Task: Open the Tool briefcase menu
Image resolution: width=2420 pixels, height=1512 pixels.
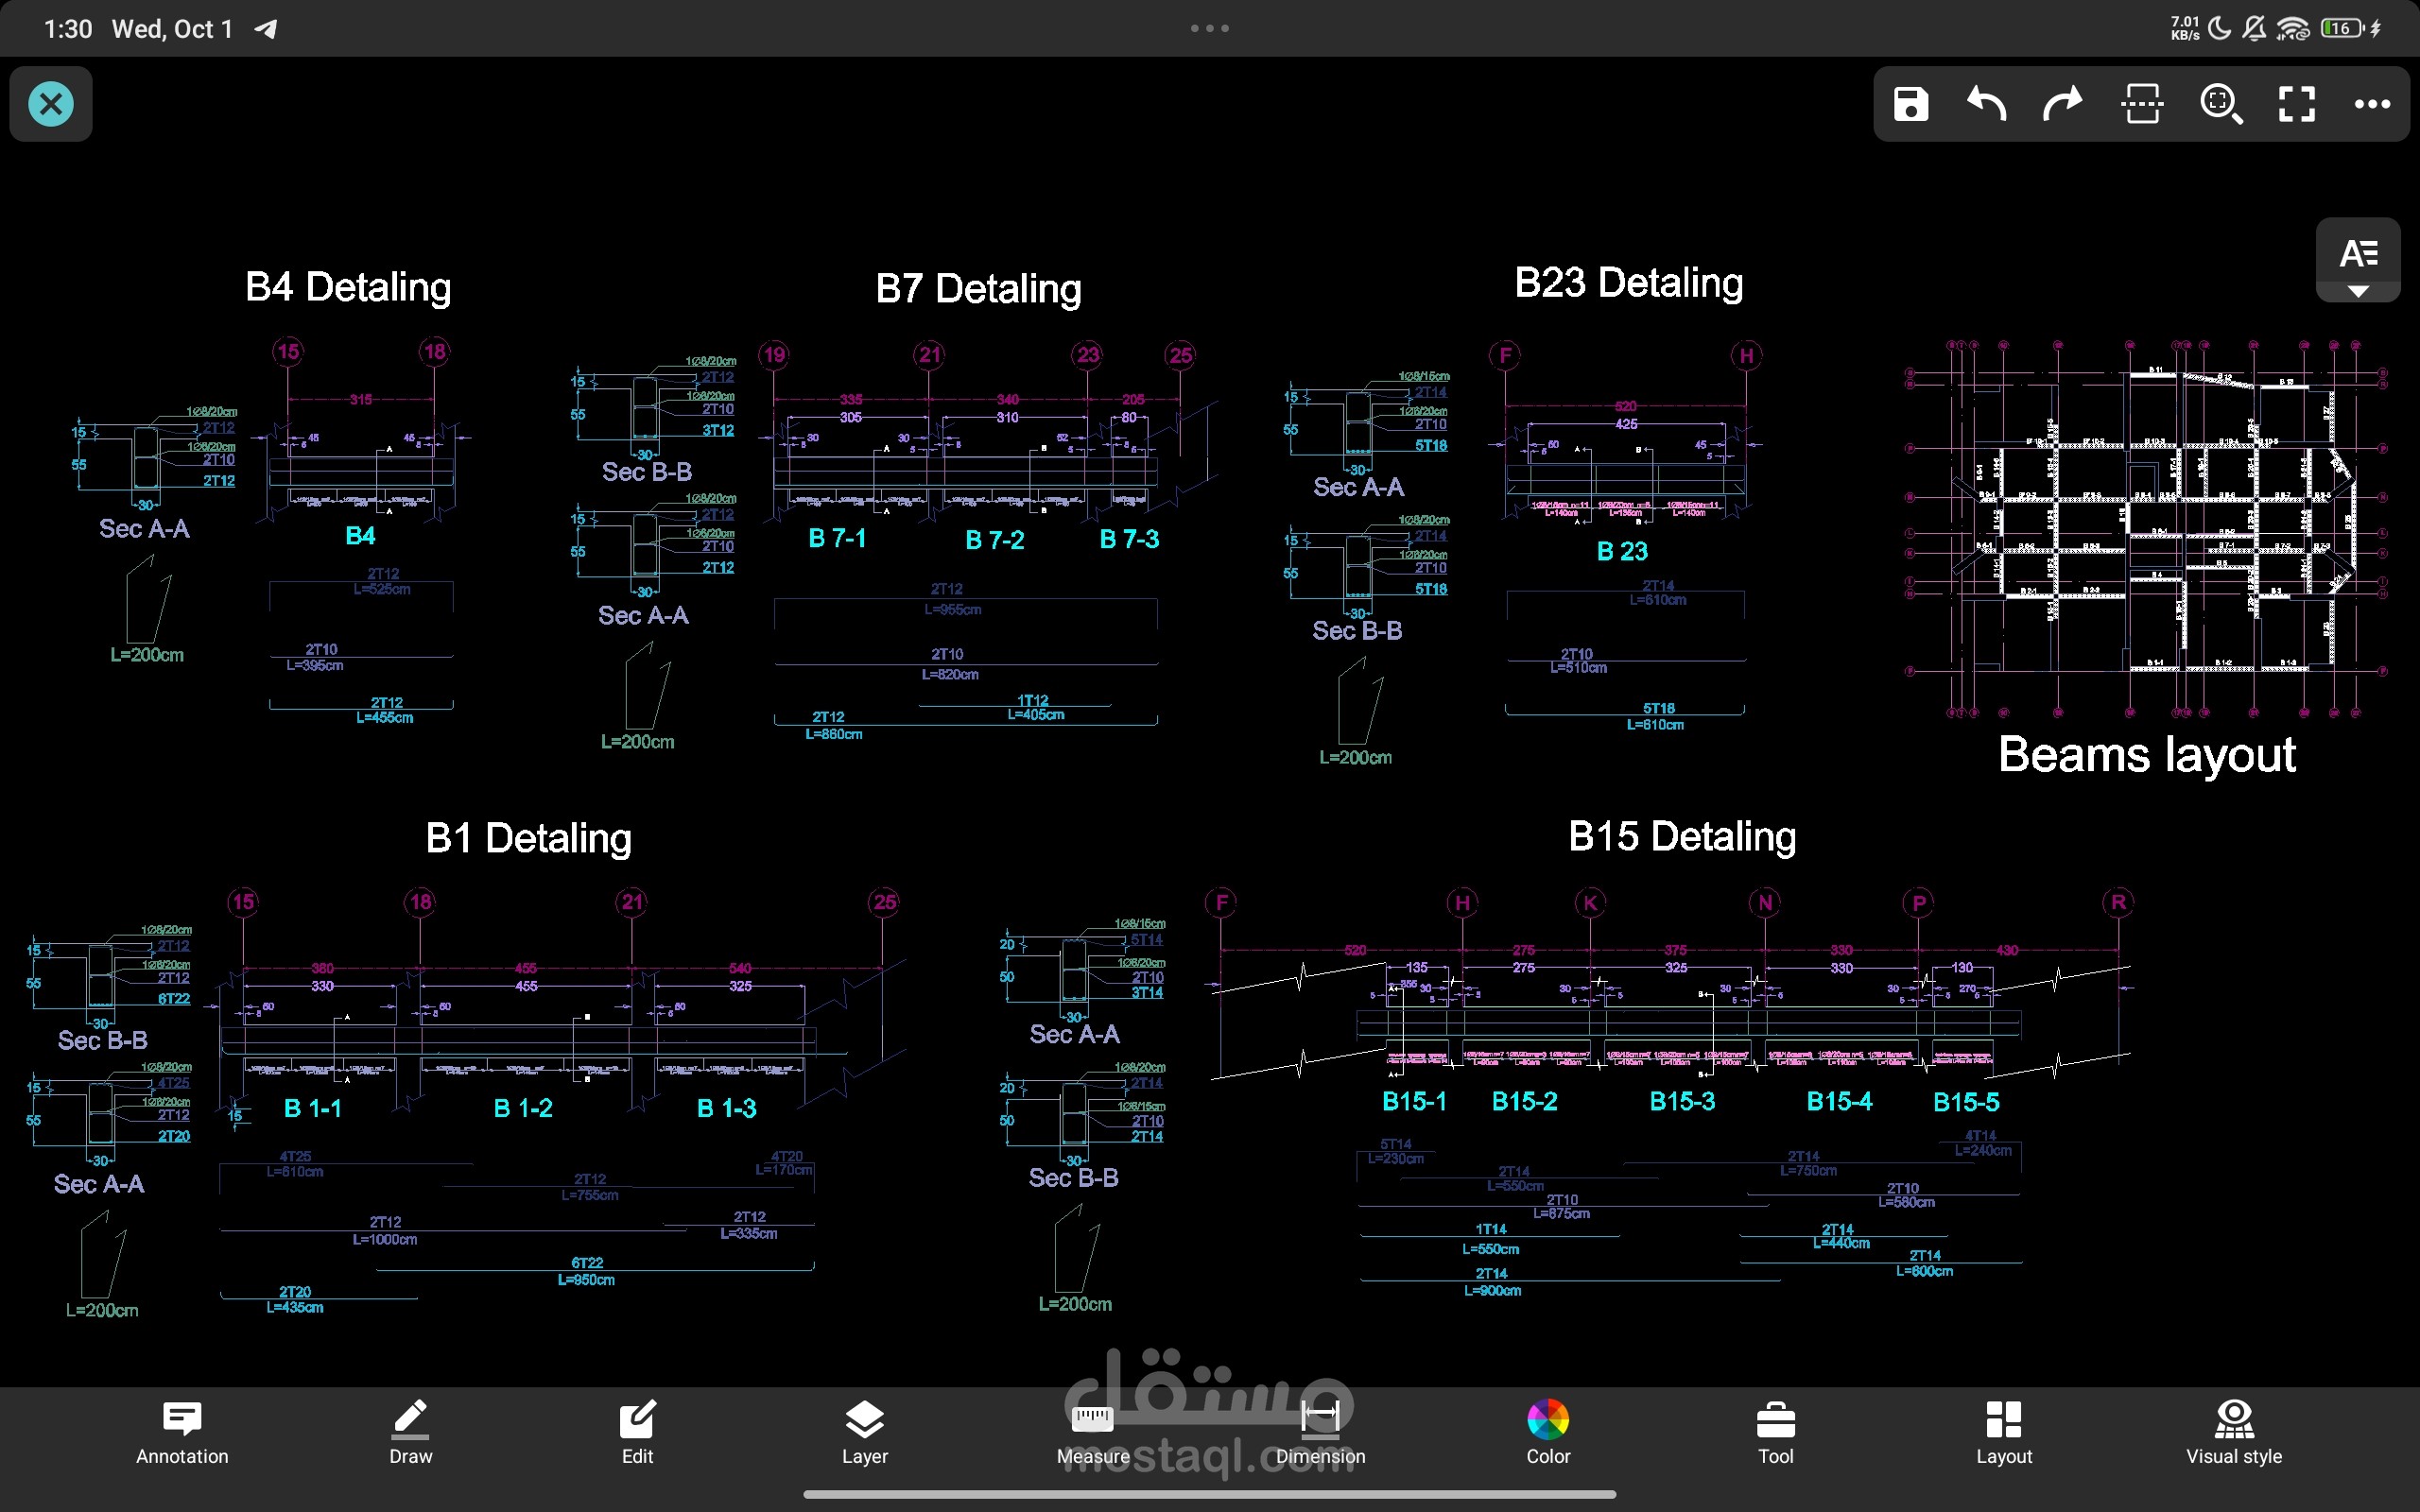Action: (x=1776, y=1432)
